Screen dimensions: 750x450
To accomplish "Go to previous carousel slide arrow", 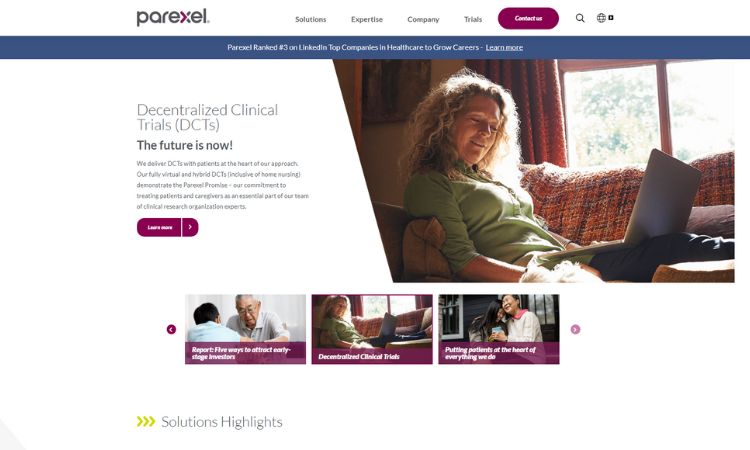I will tap(171, 329).
